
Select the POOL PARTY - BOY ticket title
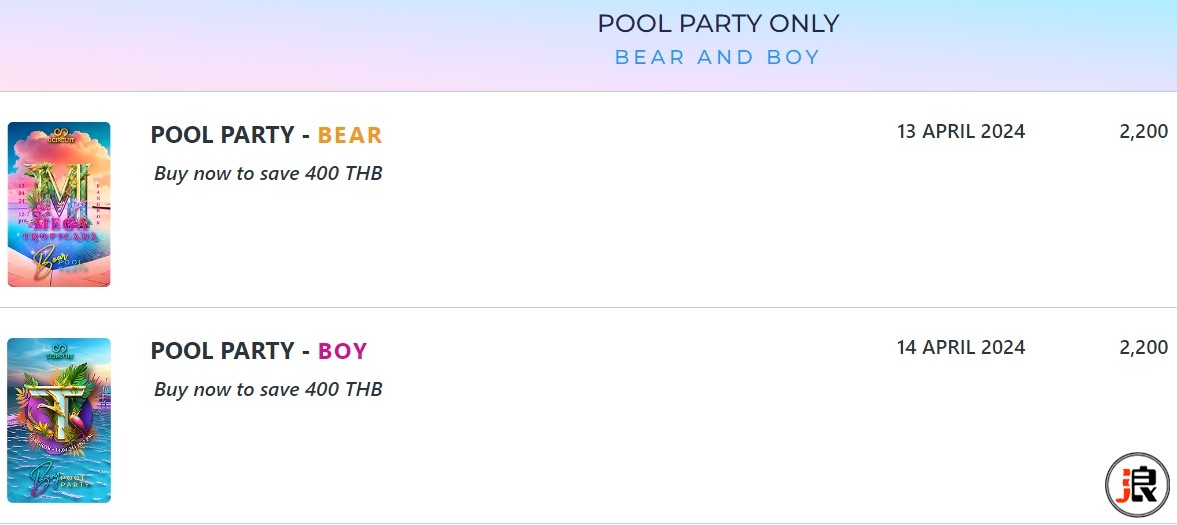[259, 351]
